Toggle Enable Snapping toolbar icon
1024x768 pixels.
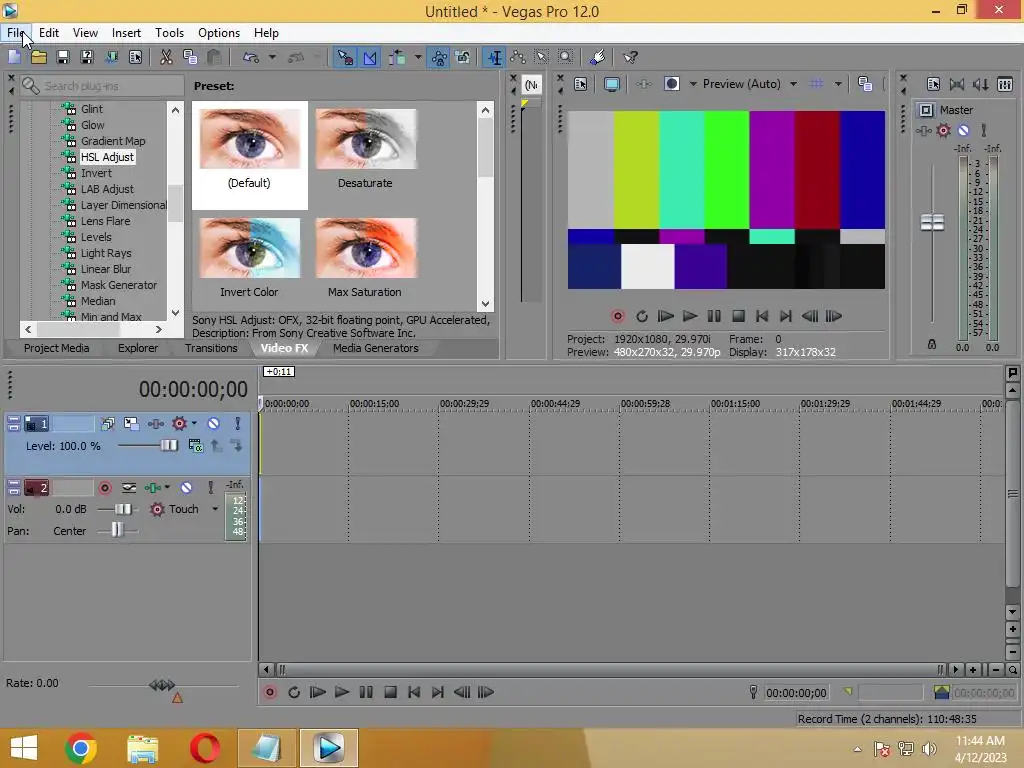coord(345,57)
